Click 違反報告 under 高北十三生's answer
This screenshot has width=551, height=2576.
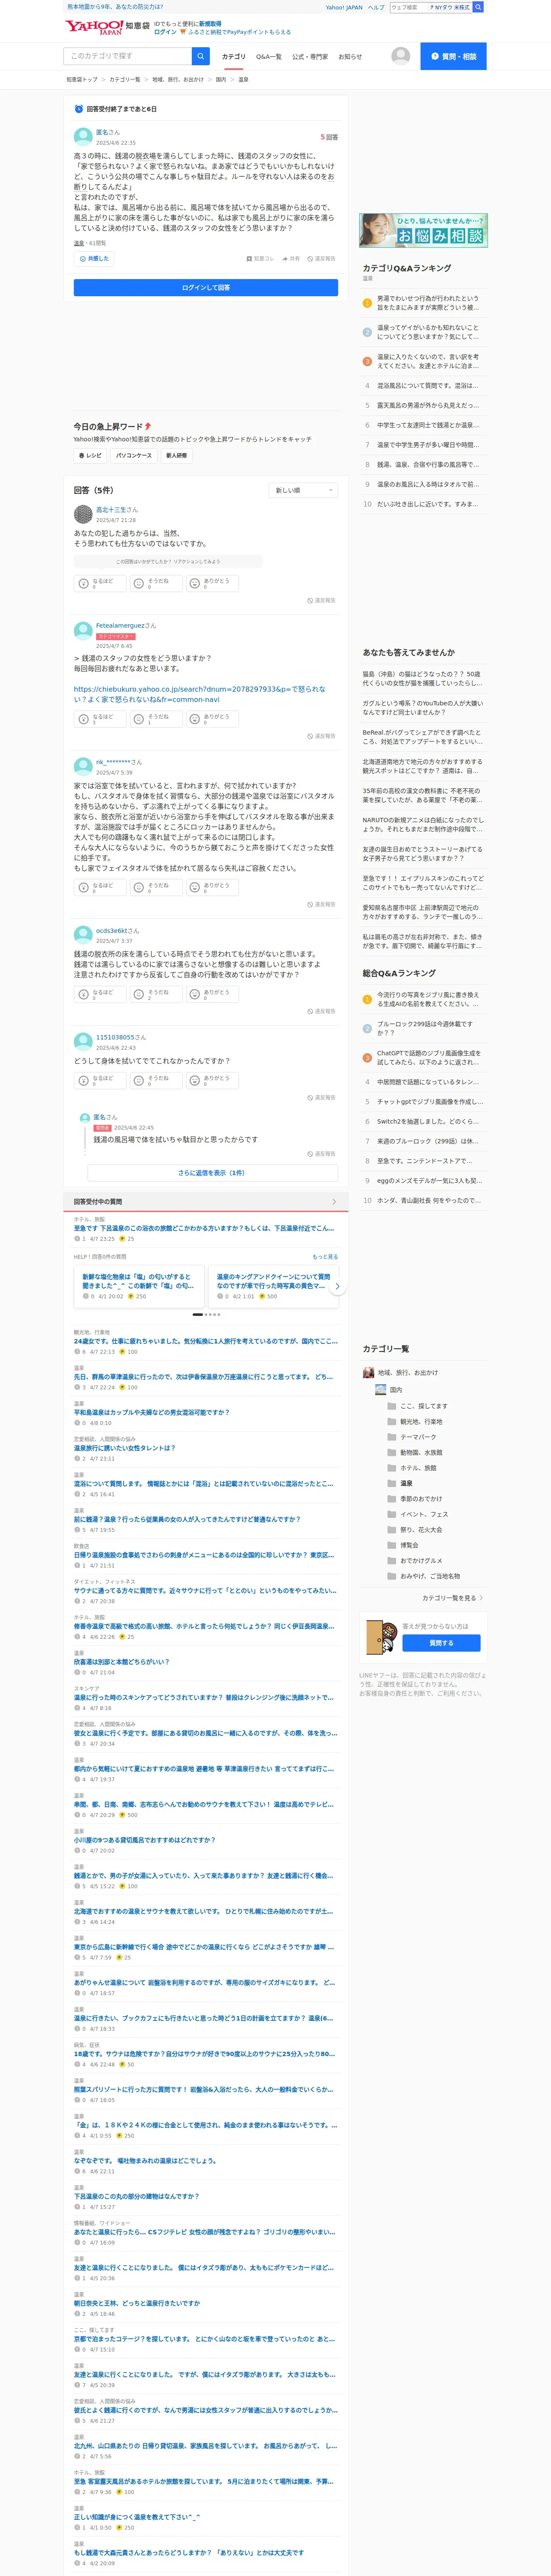(321, 601)
